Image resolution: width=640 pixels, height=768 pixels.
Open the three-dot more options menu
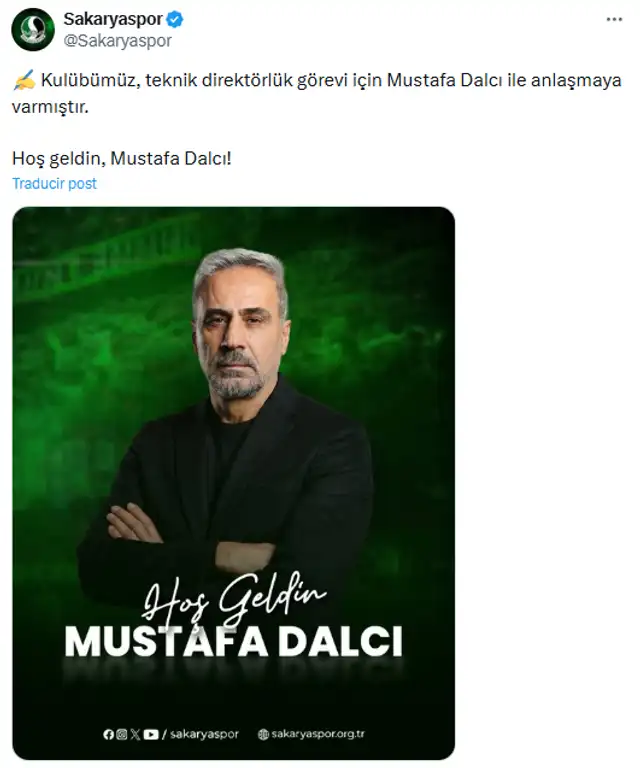(x=614, y=20)
